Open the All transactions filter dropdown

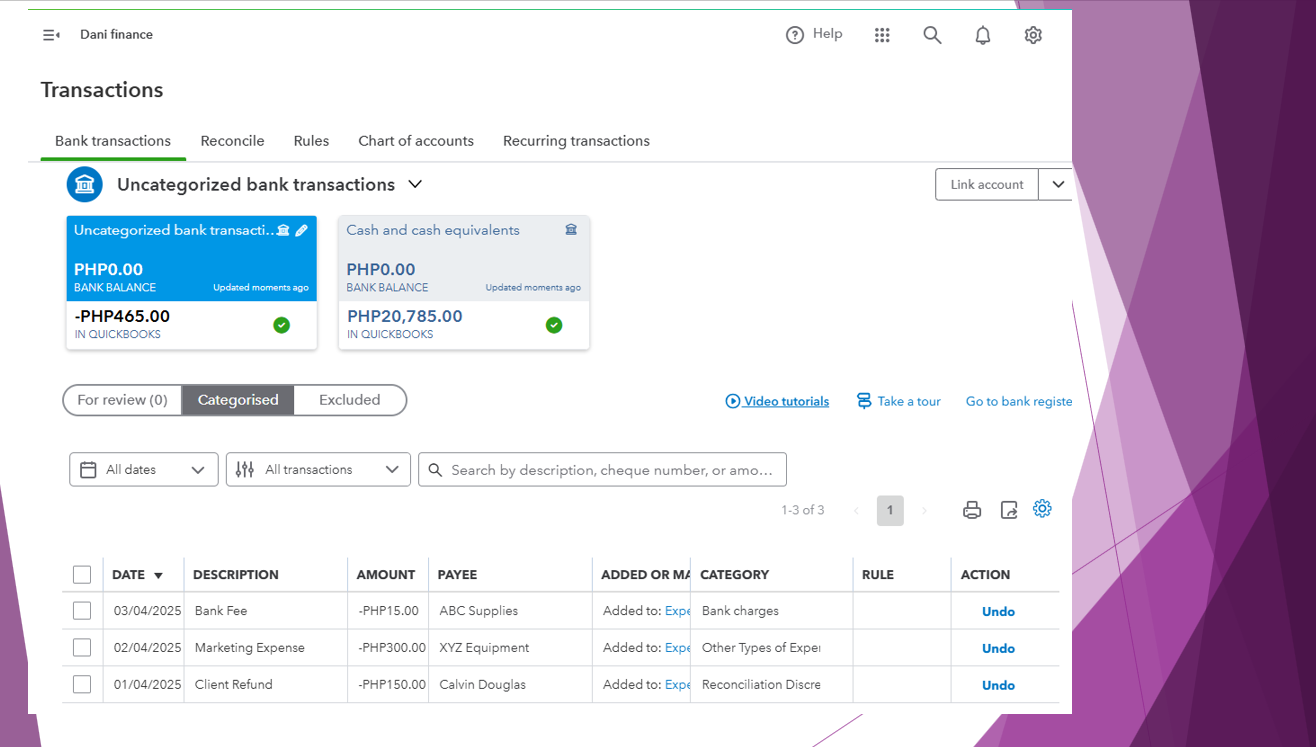pyautogui.click(x=318, y=470)
